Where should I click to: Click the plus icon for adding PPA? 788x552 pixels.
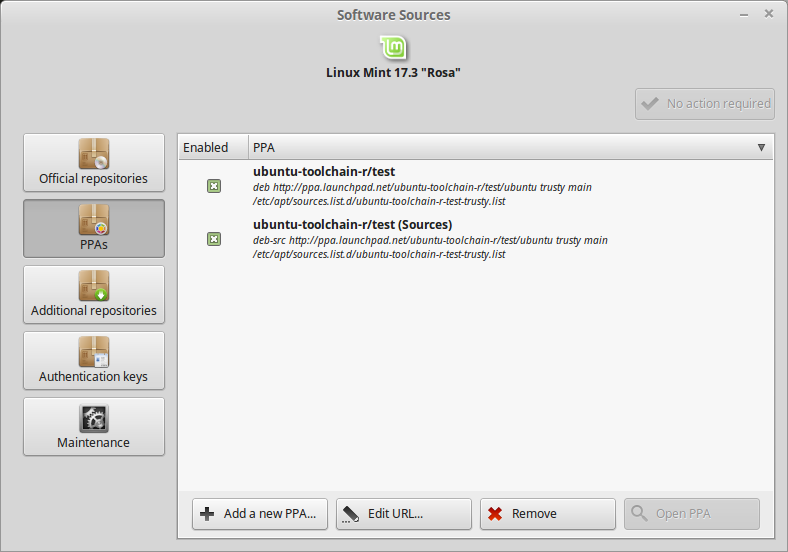[x=207, y=514]
